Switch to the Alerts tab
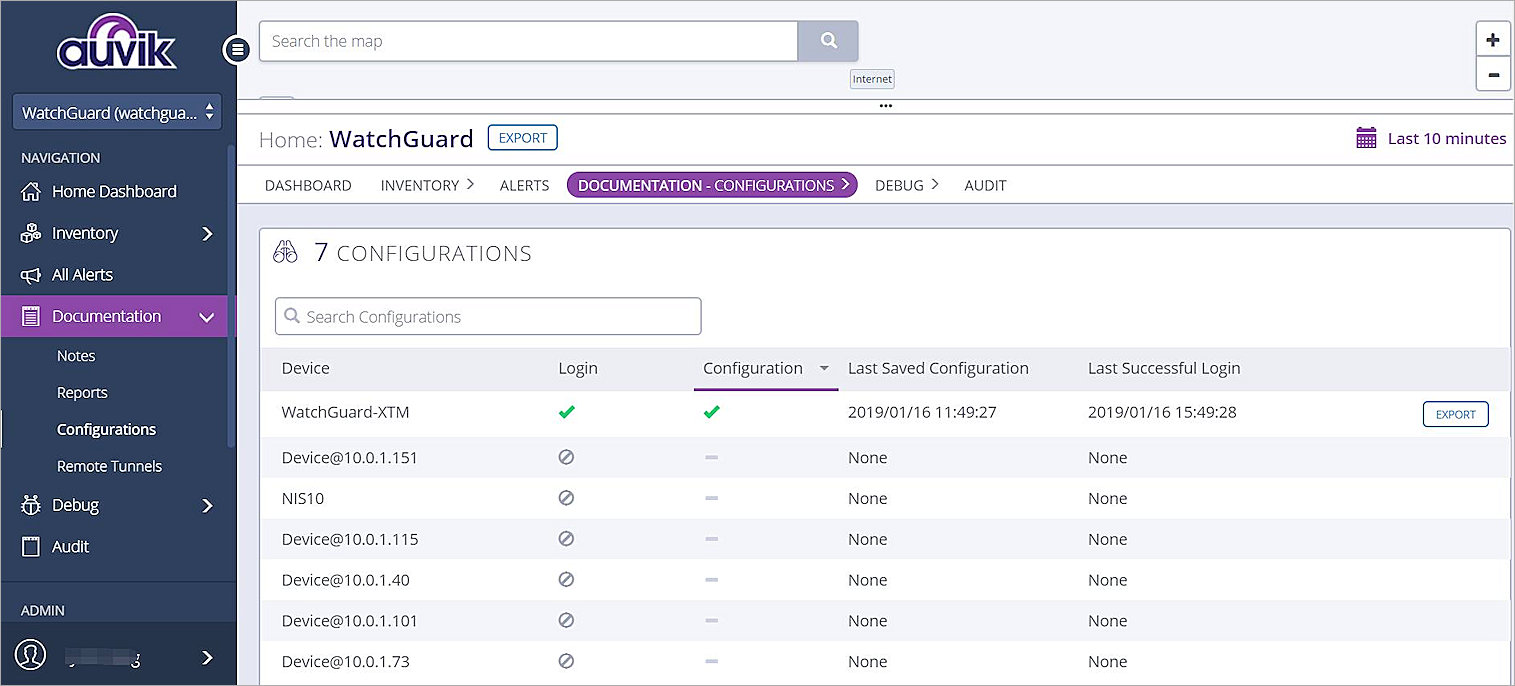Image resolution: width=1515 pixels, height=686 pixels. coord(524,185)
